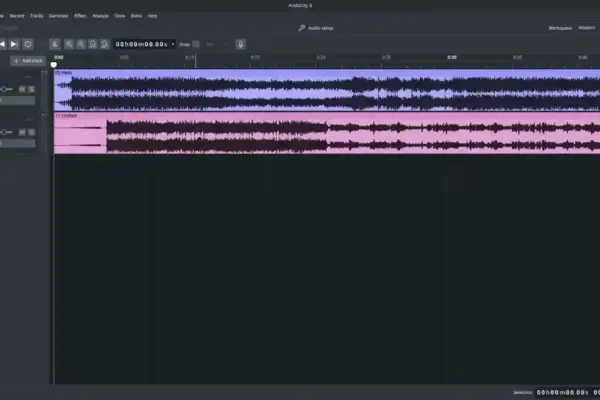Click the Selection start timecode field
The width and height of the screenshot is (600, 400).
(562, 392)
